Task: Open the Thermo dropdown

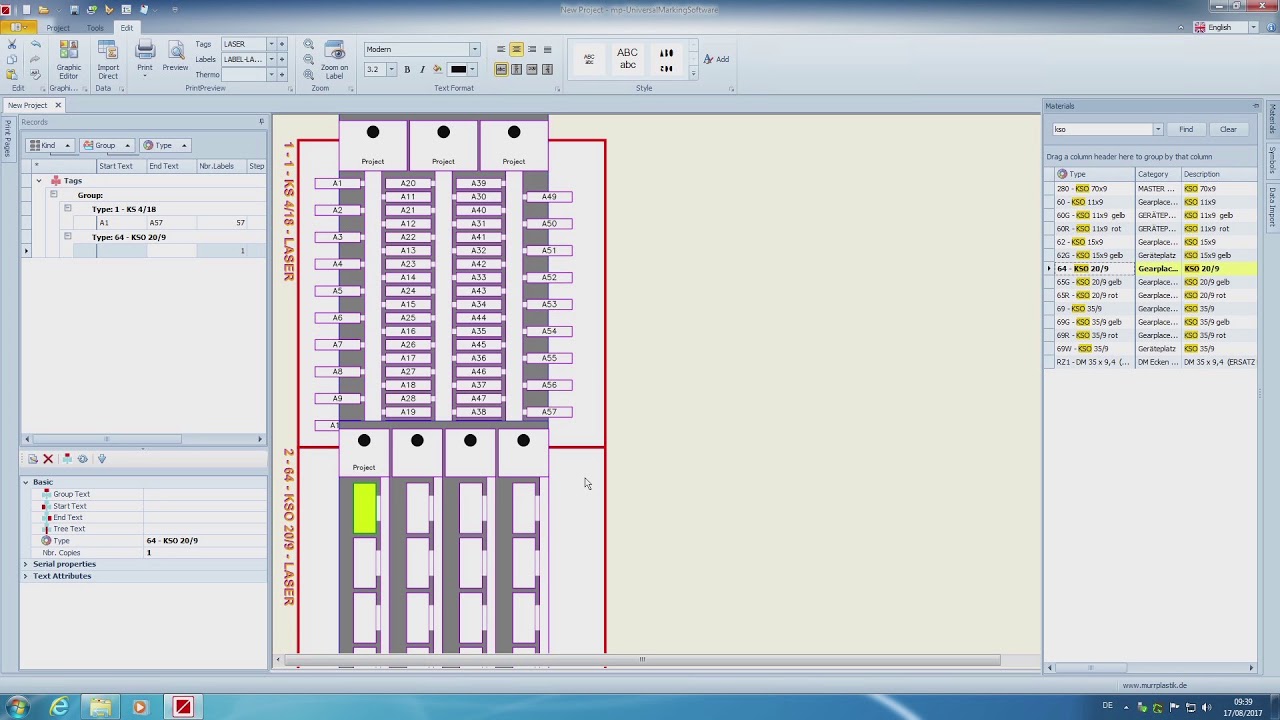Action: [x=273, y=74]
